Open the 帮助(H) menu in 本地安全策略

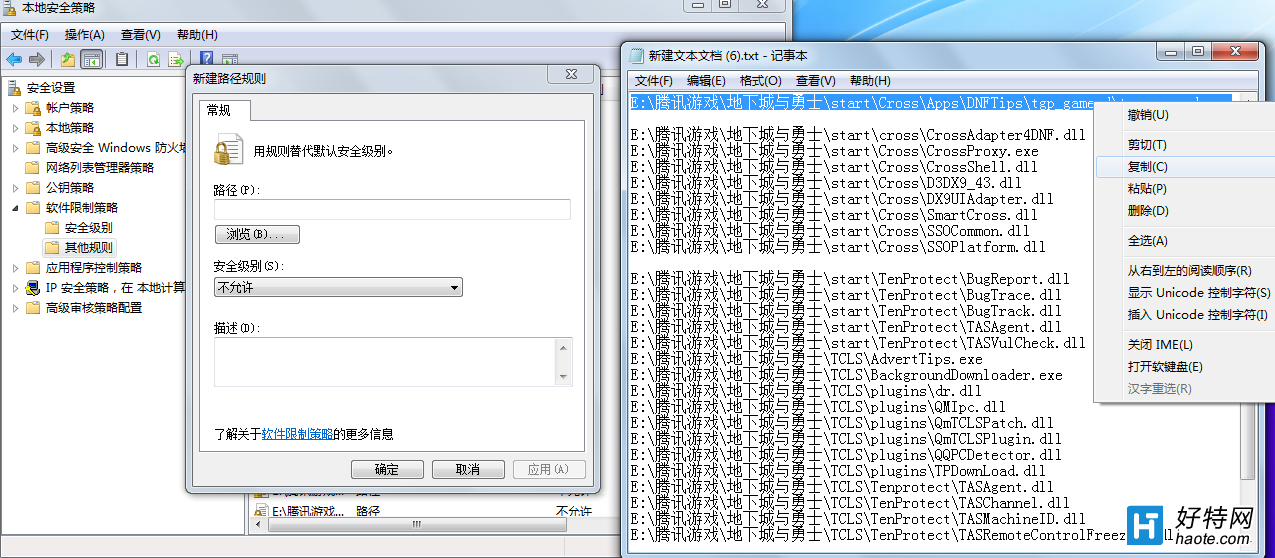(197, 35)
